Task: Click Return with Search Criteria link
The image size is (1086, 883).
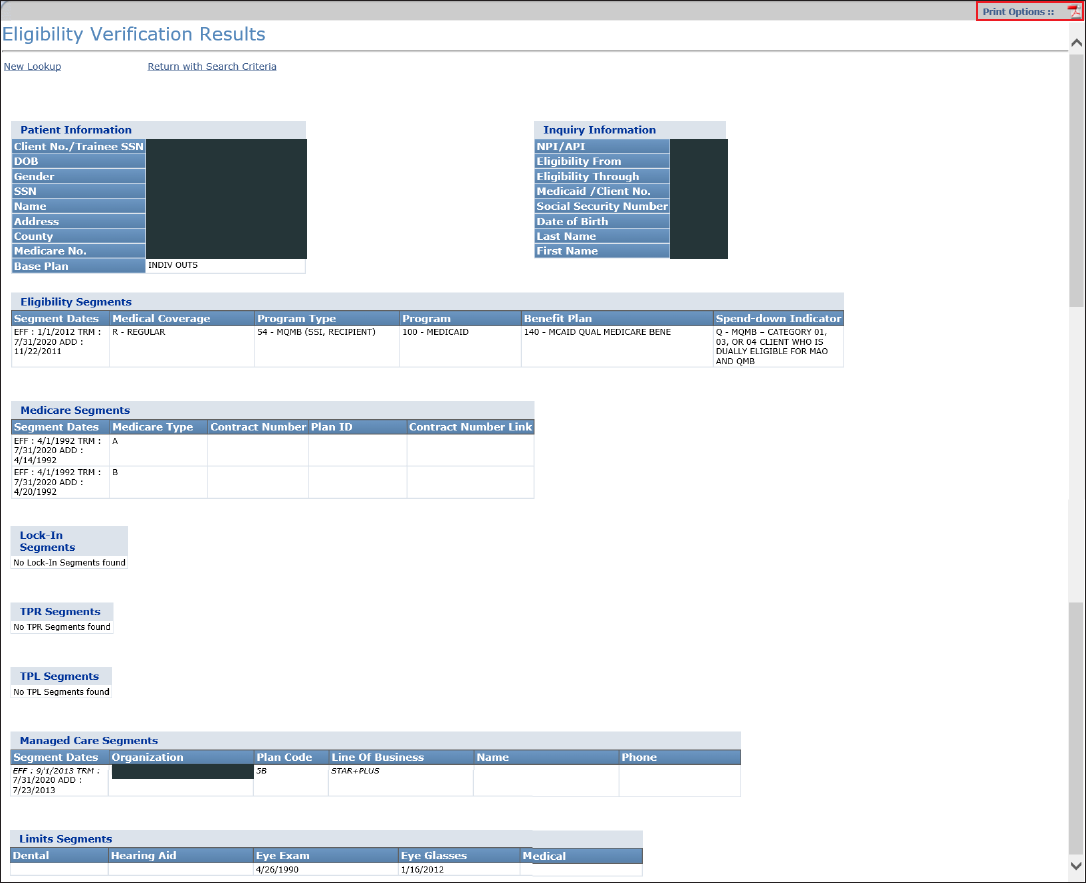Action: point(212,66)
